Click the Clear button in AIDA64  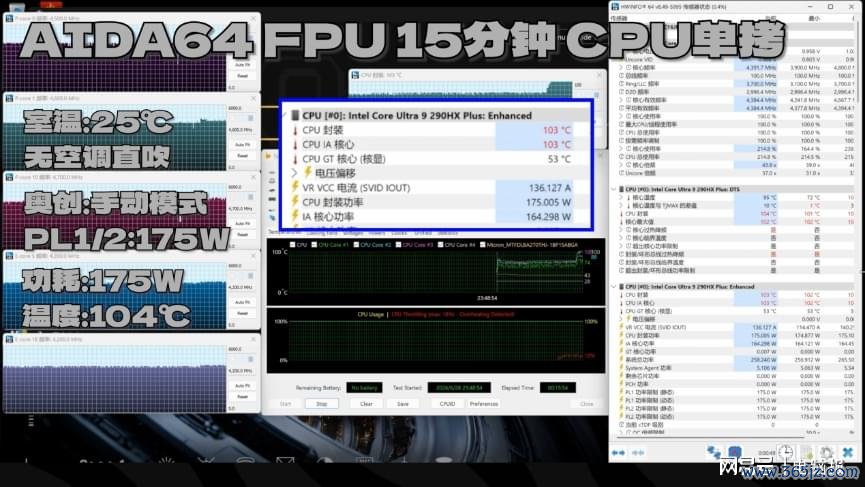366,404
